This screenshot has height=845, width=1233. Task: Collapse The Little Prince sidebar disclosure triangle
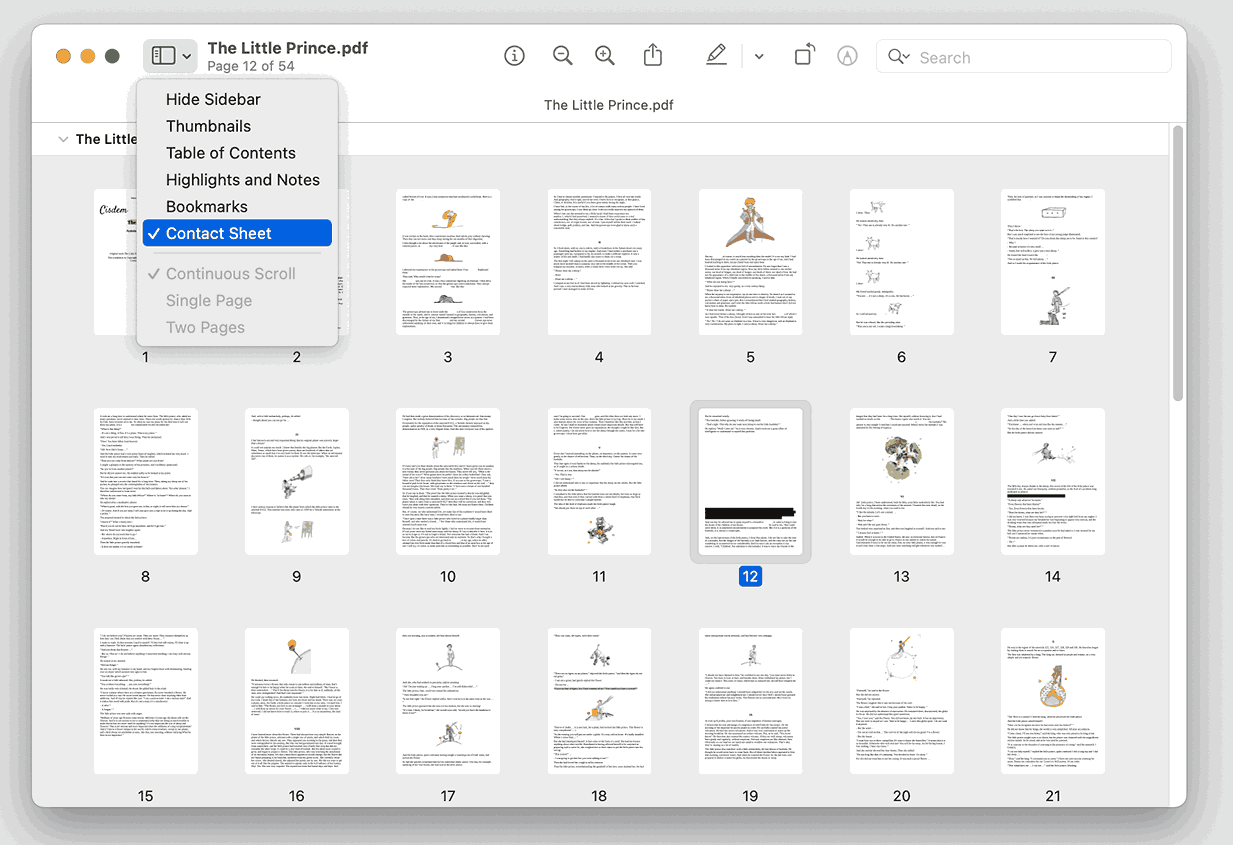point(63,138)
